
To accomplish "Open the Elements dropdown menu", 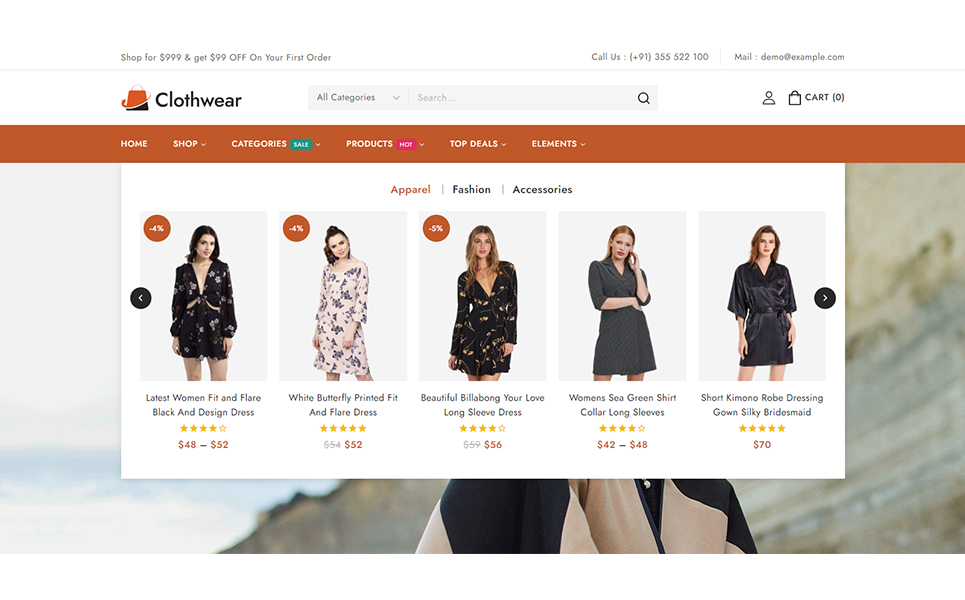I will 558,144.
